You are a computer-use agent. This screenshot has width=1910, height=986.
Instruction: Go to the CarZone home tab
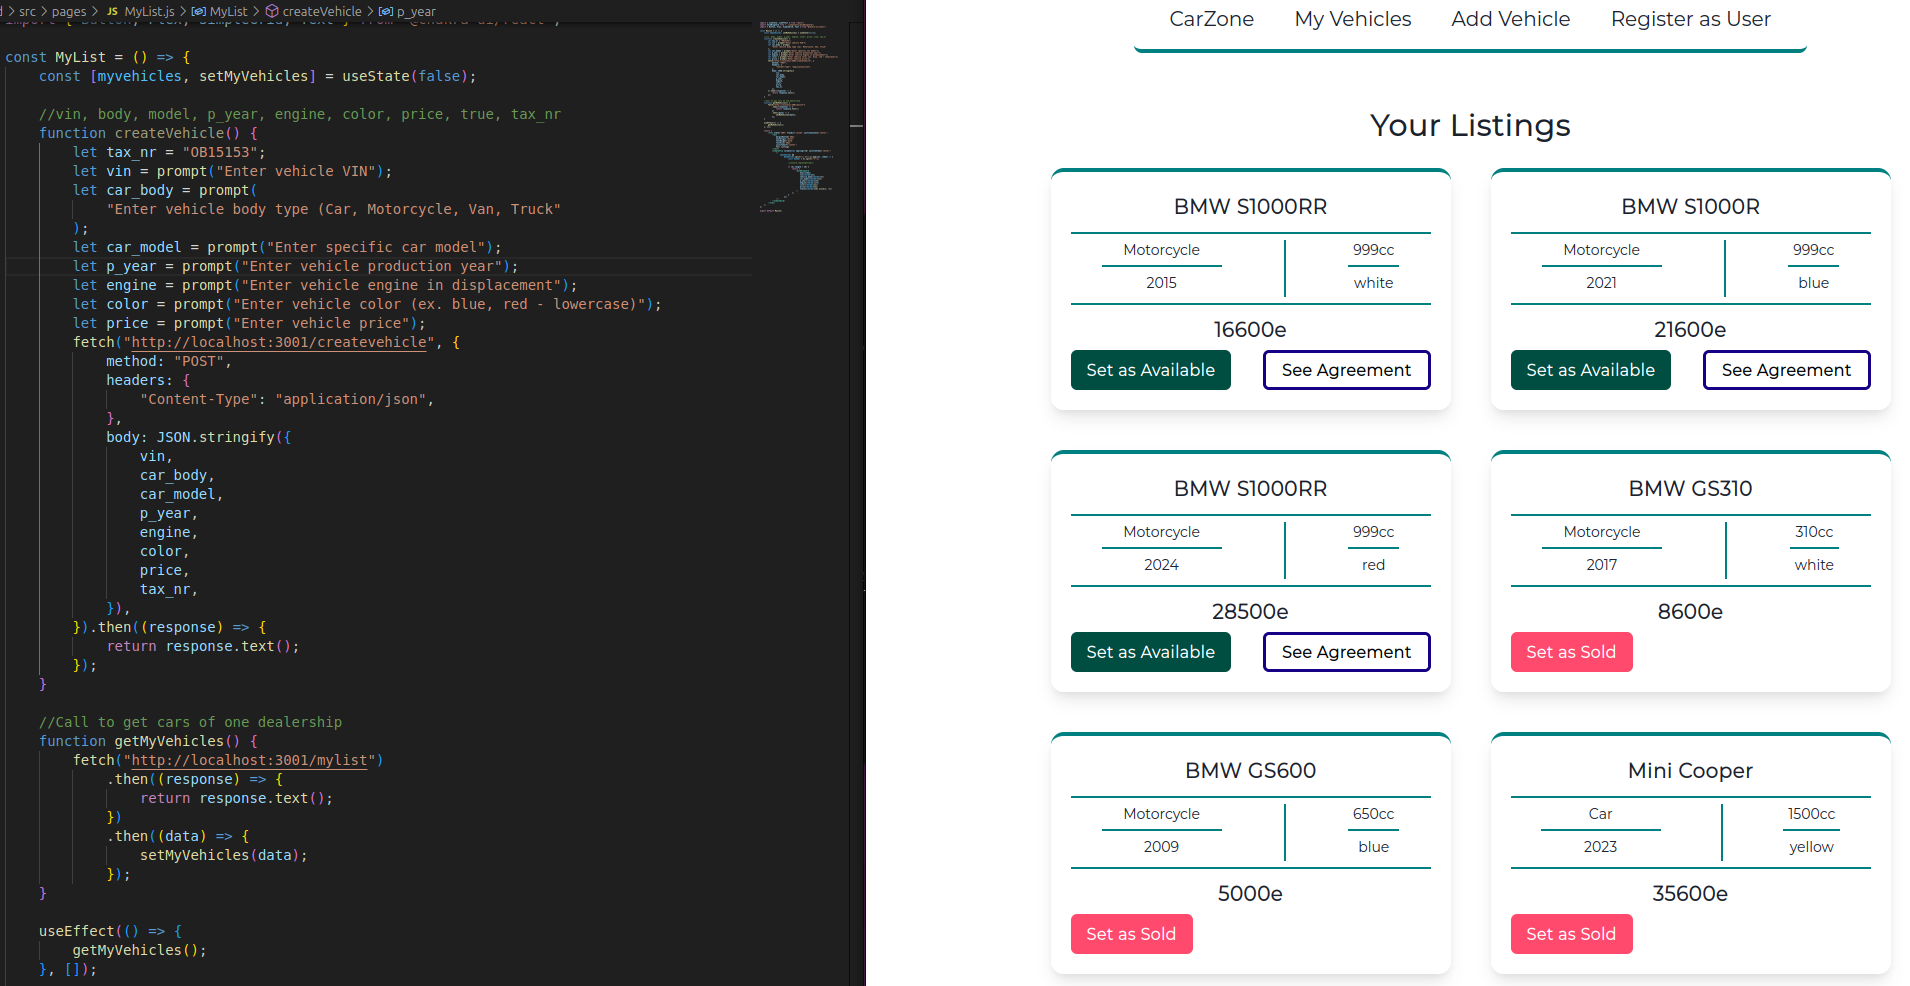tap(1211, 19)
